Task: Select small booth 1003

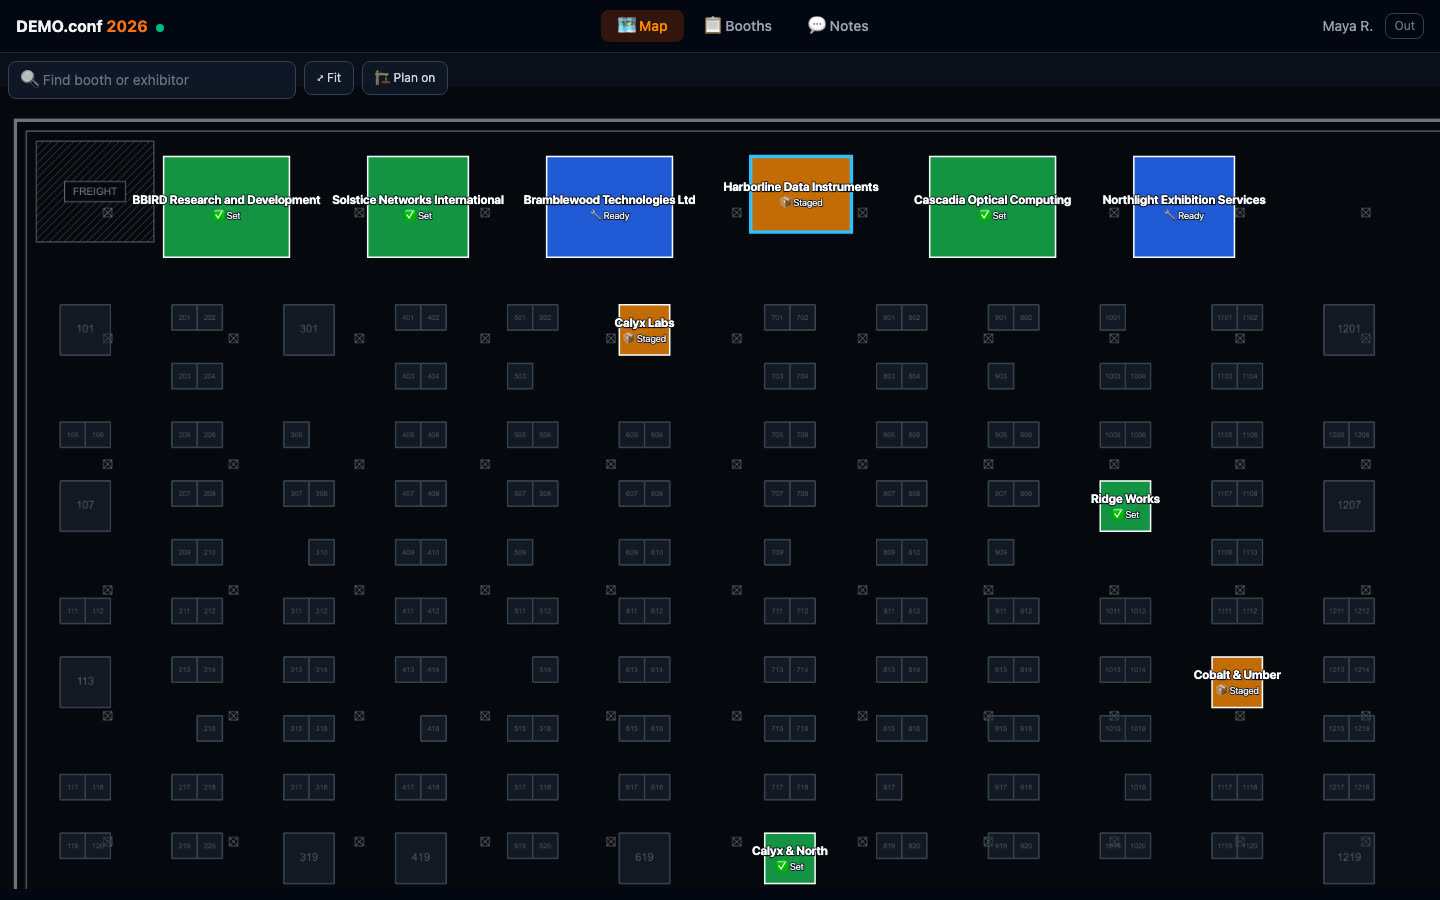Action: tap(1113, 377)
